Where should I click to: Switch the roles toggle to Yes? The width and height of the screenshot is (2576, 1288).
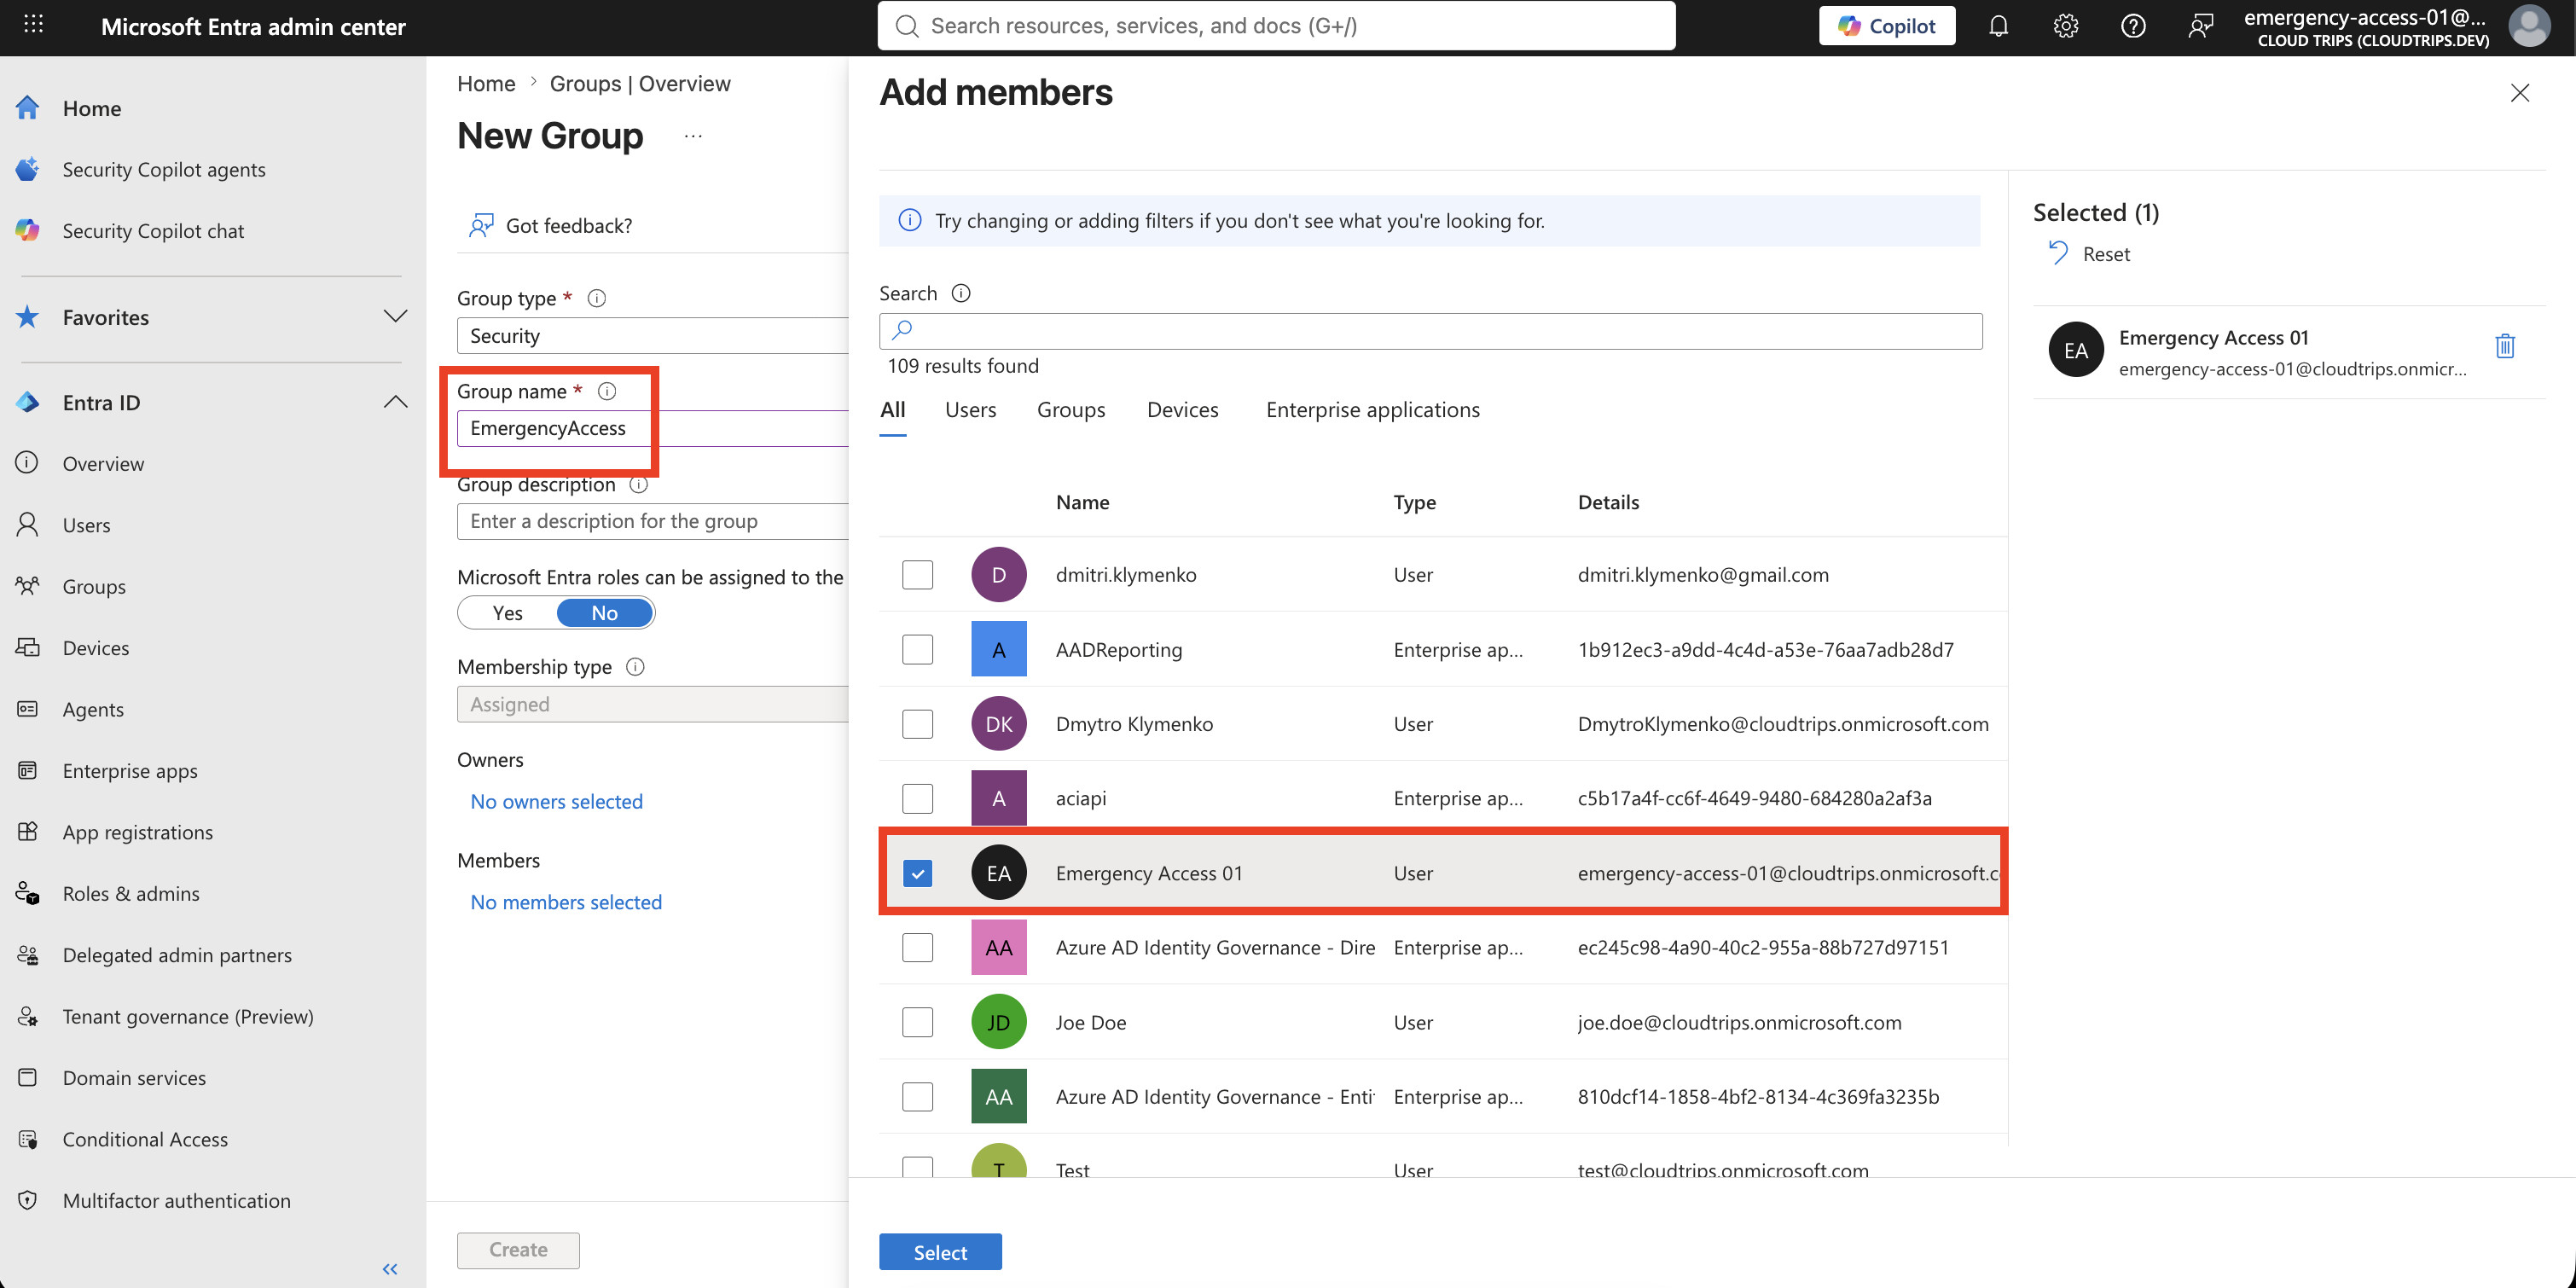pyautogui.click(x=508, y=613)
